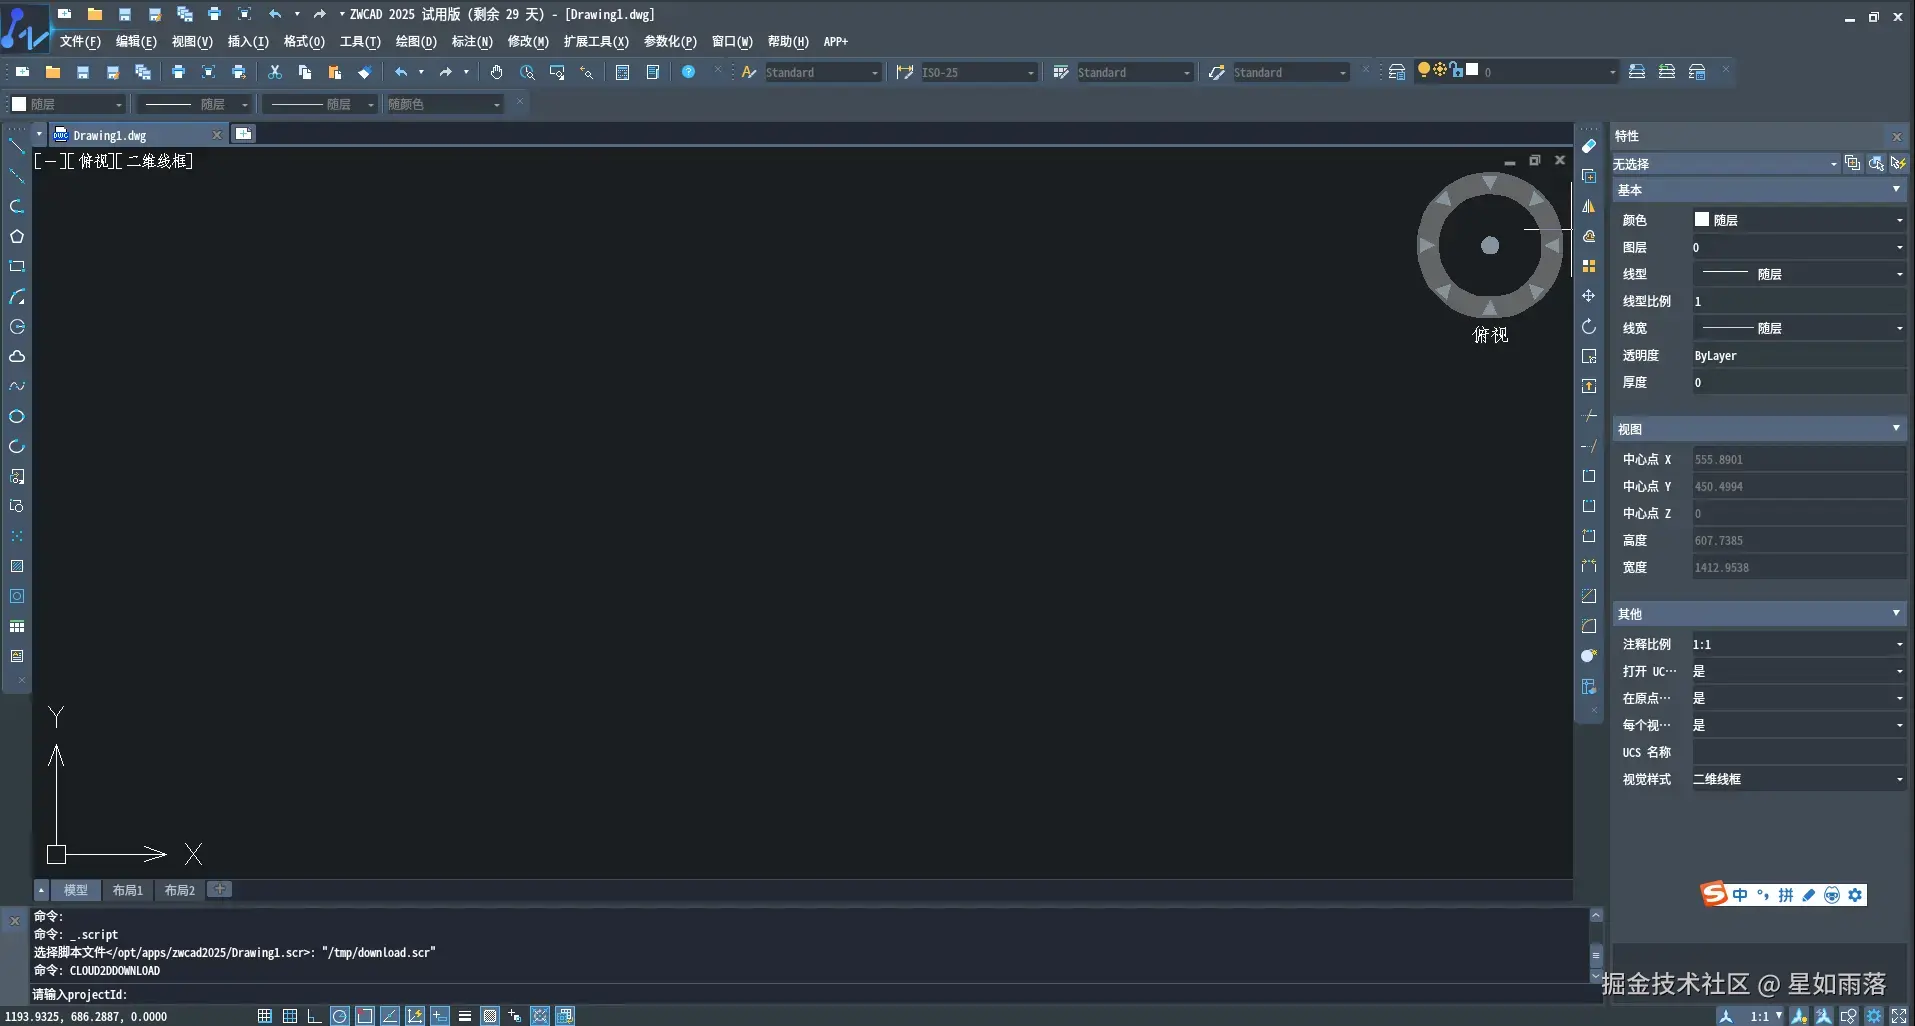1915x1026 pixels.
Task: Activate the Zoom Window tool
Action: [557, 72]
